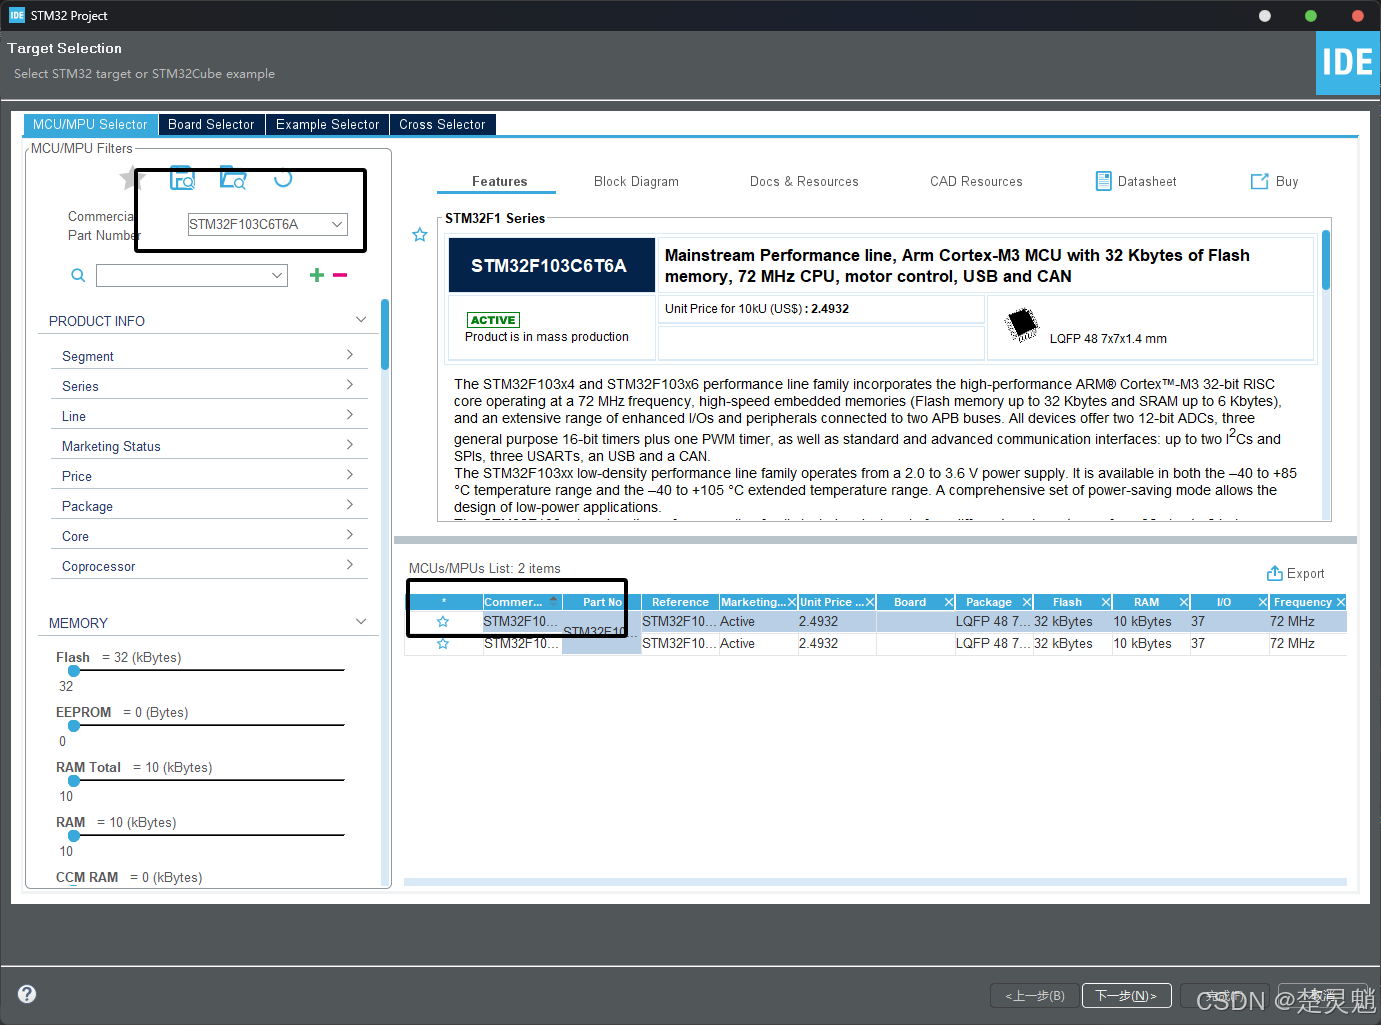Click the second row 72 MHz frequency cell
Viewport: 1381px width, 1025px height.
click(x=1307, y=644)
